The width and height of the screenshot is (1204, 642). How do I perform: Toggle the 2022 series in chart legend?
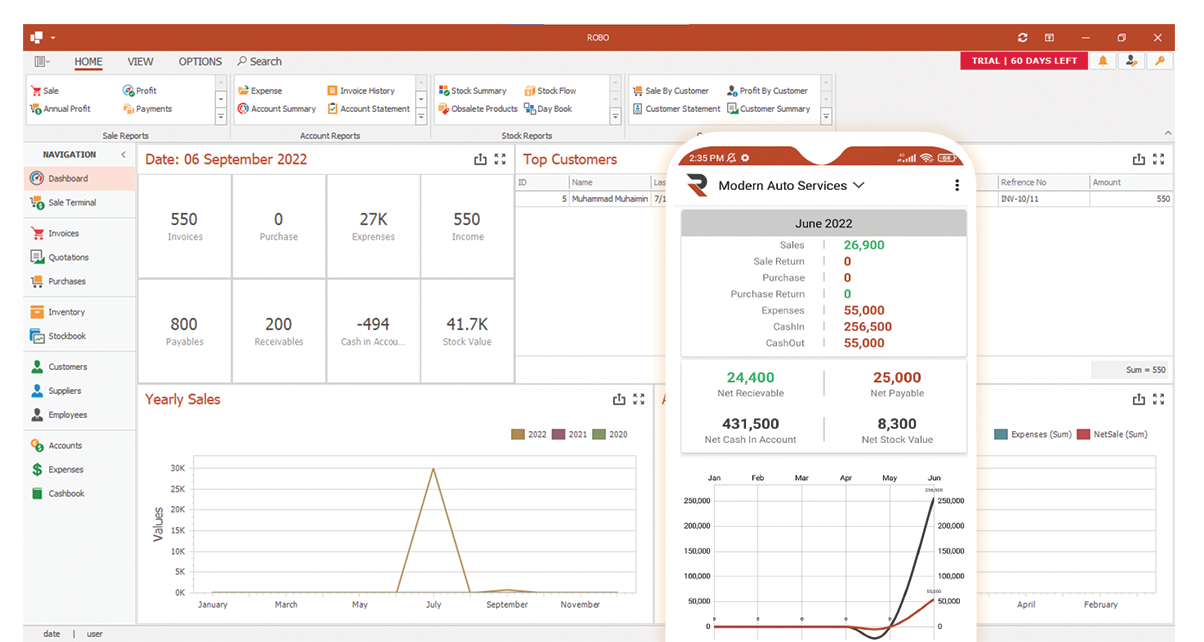pos(529,434)
